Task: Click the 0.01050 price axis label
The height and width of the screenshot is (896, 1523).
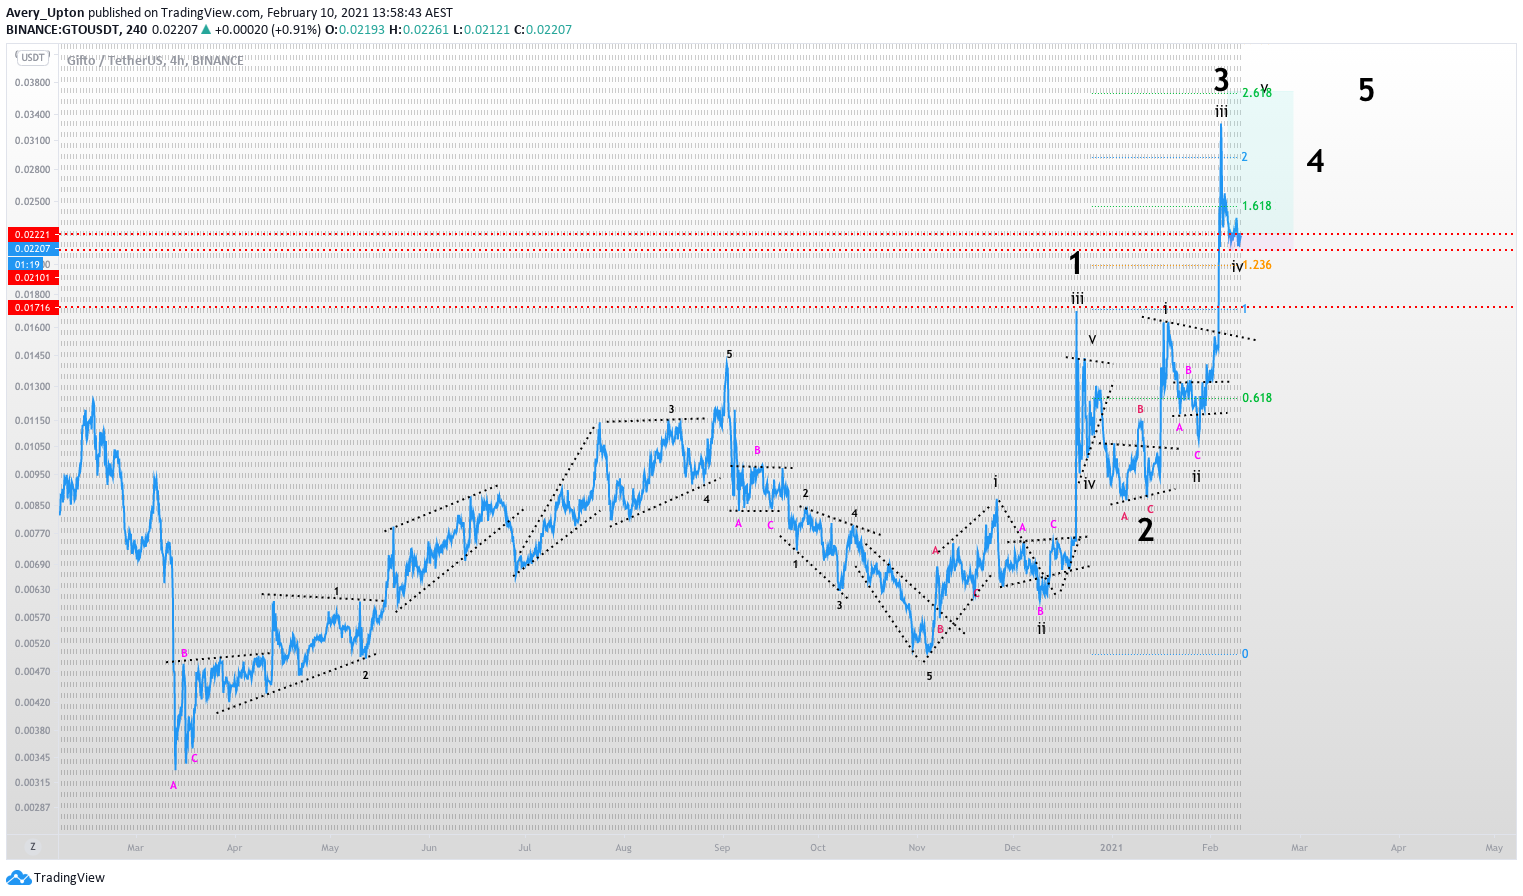Action: pos(33,447)
